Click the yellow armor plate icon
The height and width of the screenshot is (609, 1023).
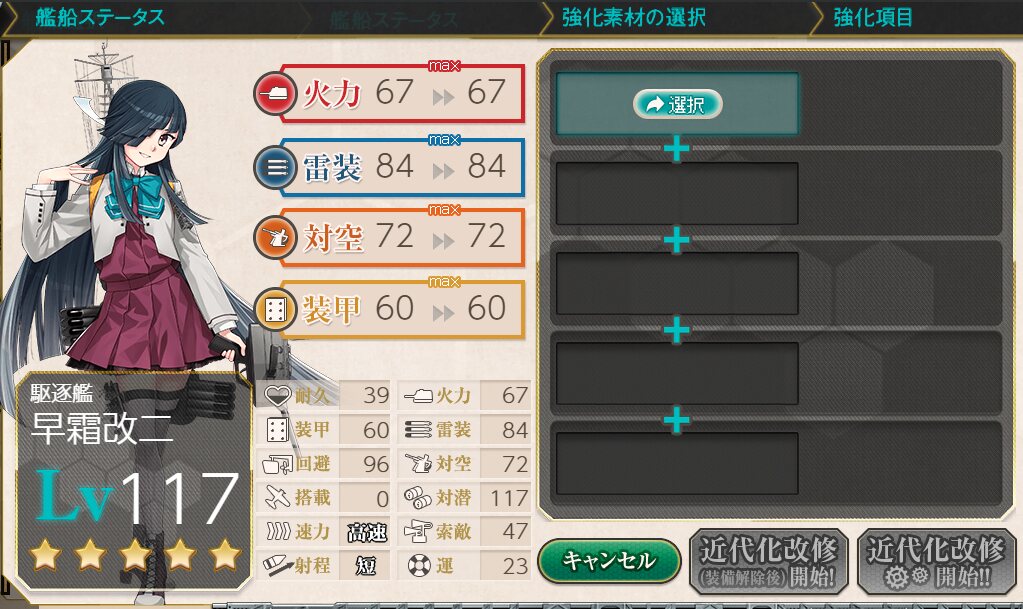(274, 310)
